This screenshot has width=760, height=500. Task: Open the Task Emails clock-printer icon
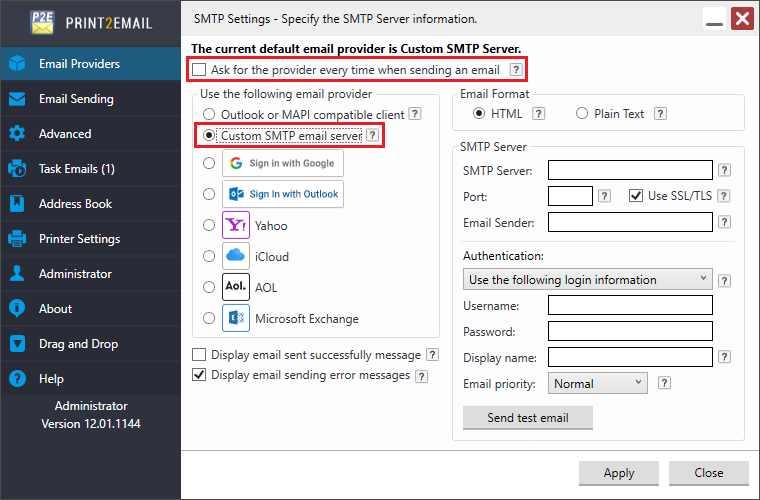click(17, 169)
